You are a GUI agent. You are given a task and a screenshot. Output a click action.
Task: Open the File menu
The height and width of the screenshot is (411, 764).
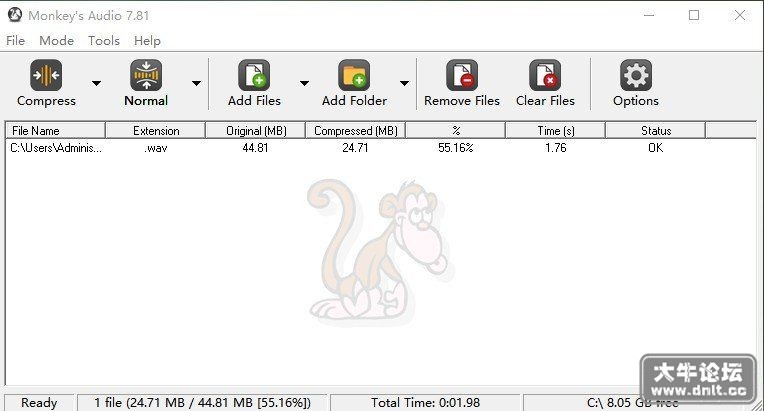(16, 40)
